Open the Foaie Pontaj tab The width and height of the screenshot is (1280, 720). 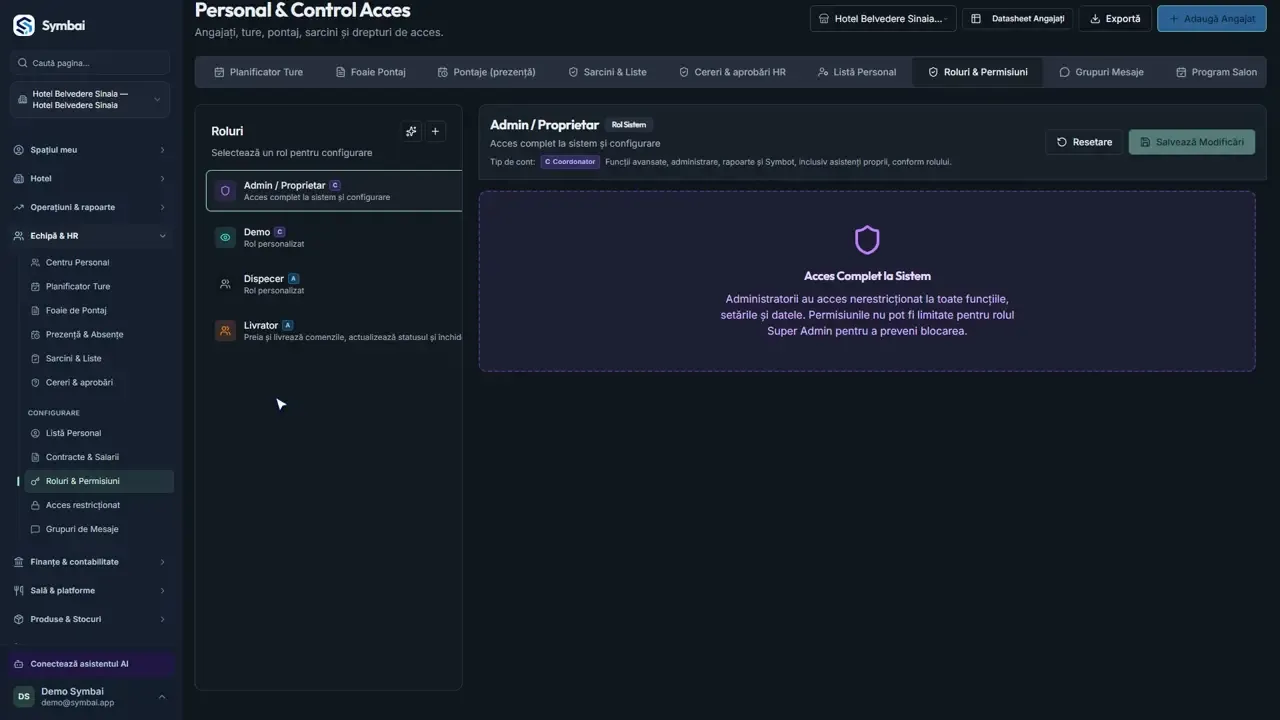click(x=371, y=72)
